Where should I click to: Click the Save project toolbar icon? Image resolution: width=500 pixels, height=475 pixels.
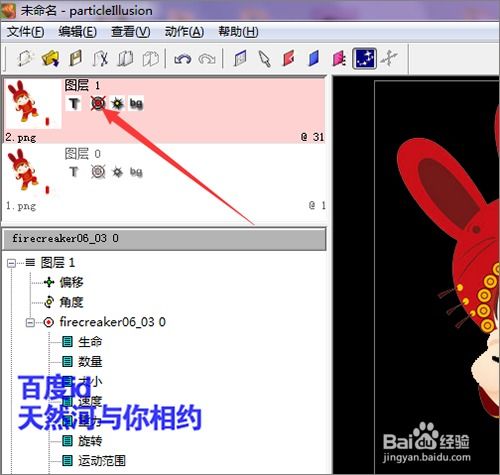pyautogui.click(x=76, y=59)
